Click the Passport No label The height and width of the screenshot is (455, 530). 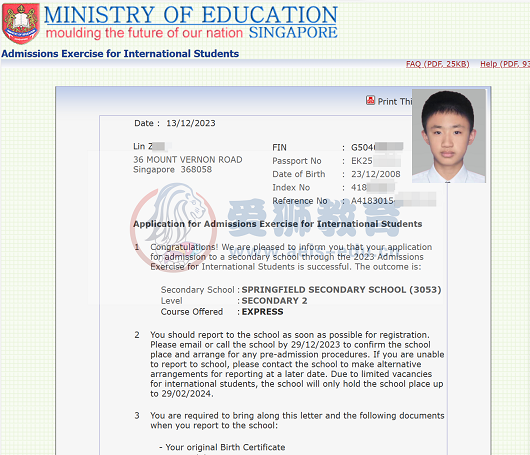297,161
